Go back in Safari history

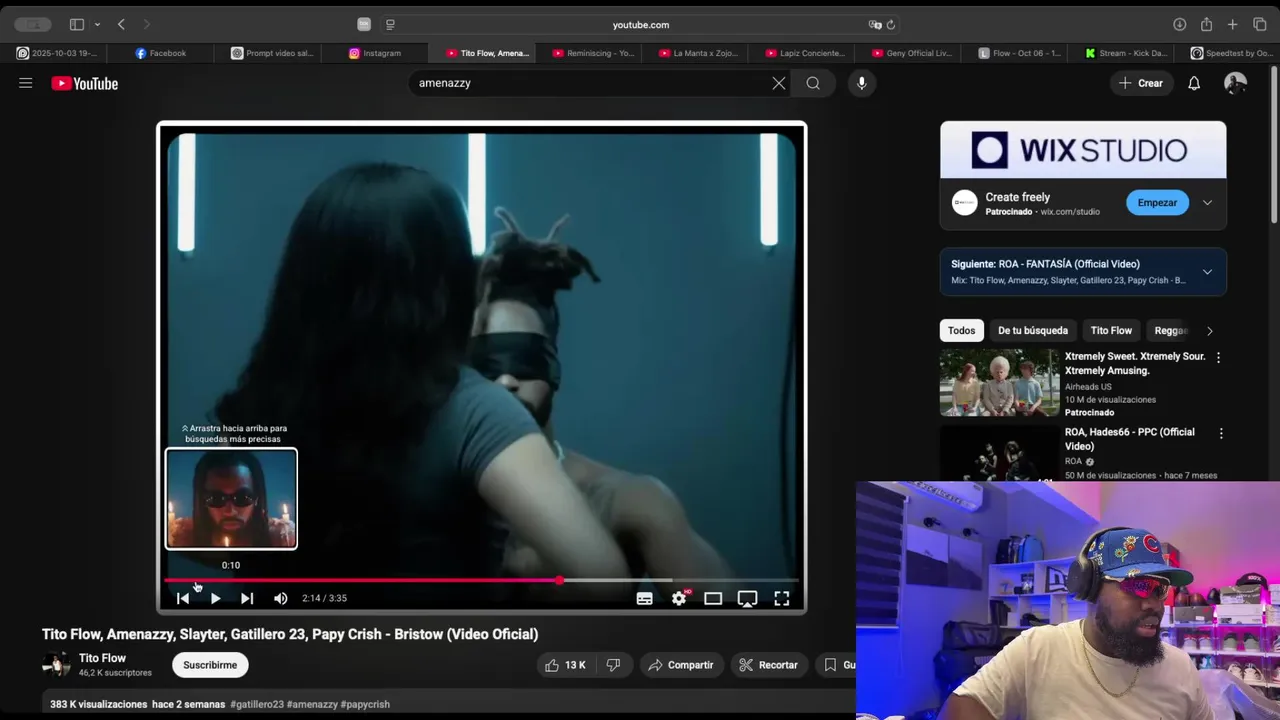coord(121,24)
